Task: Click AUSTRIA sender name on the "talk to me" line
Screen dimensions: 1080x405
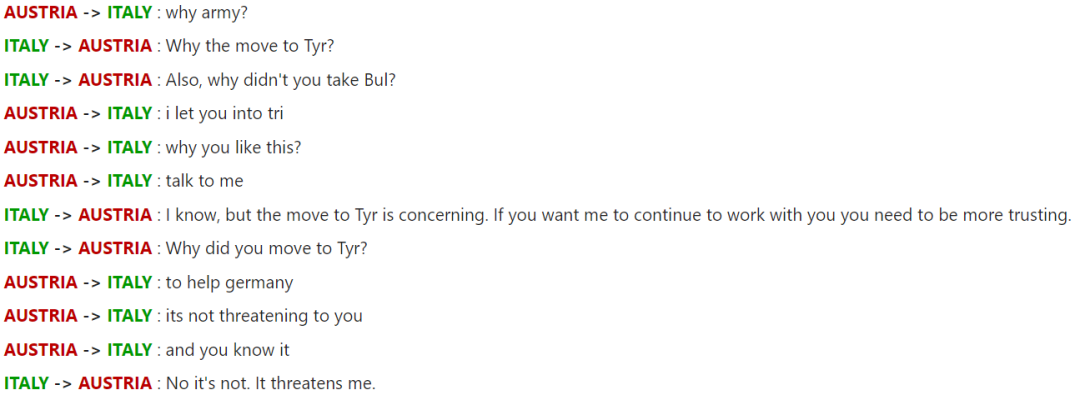Action: coord(40,181)
